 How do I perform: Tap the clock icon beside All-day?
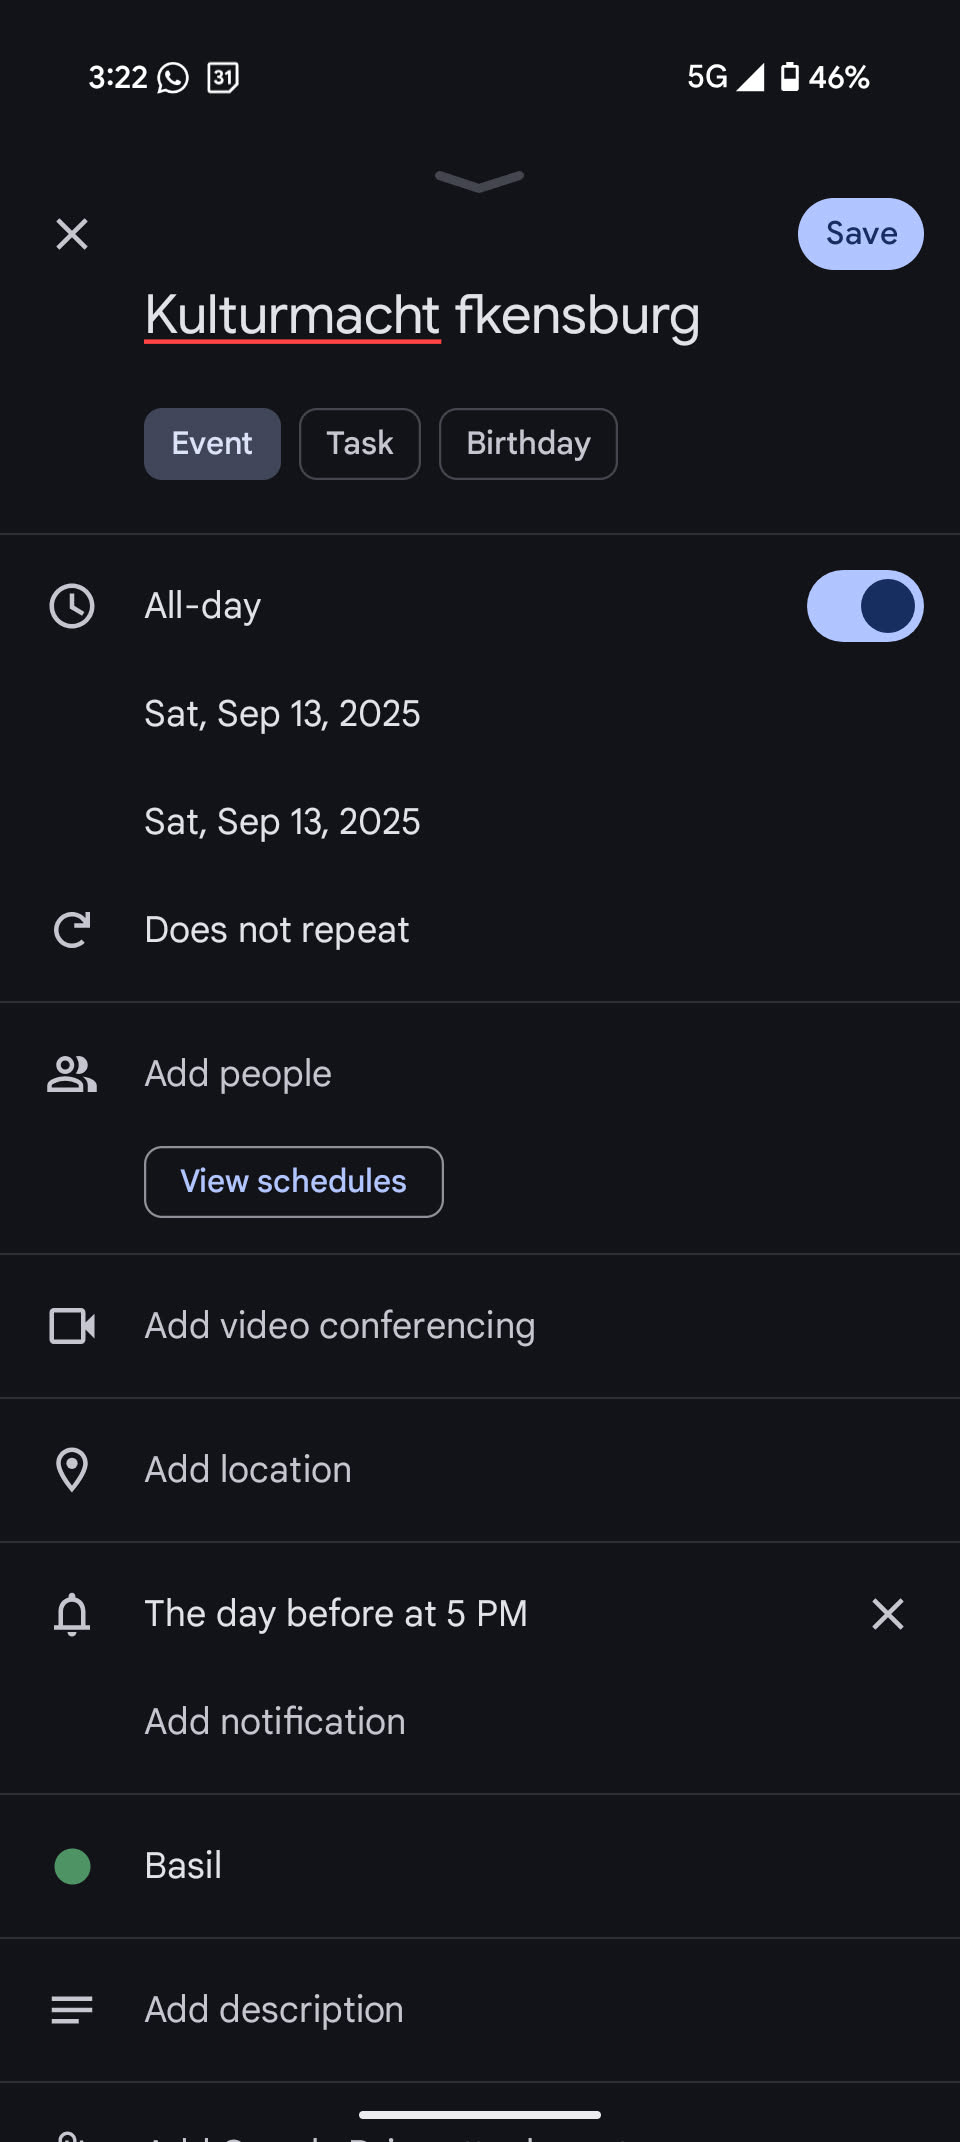(72, 606)
